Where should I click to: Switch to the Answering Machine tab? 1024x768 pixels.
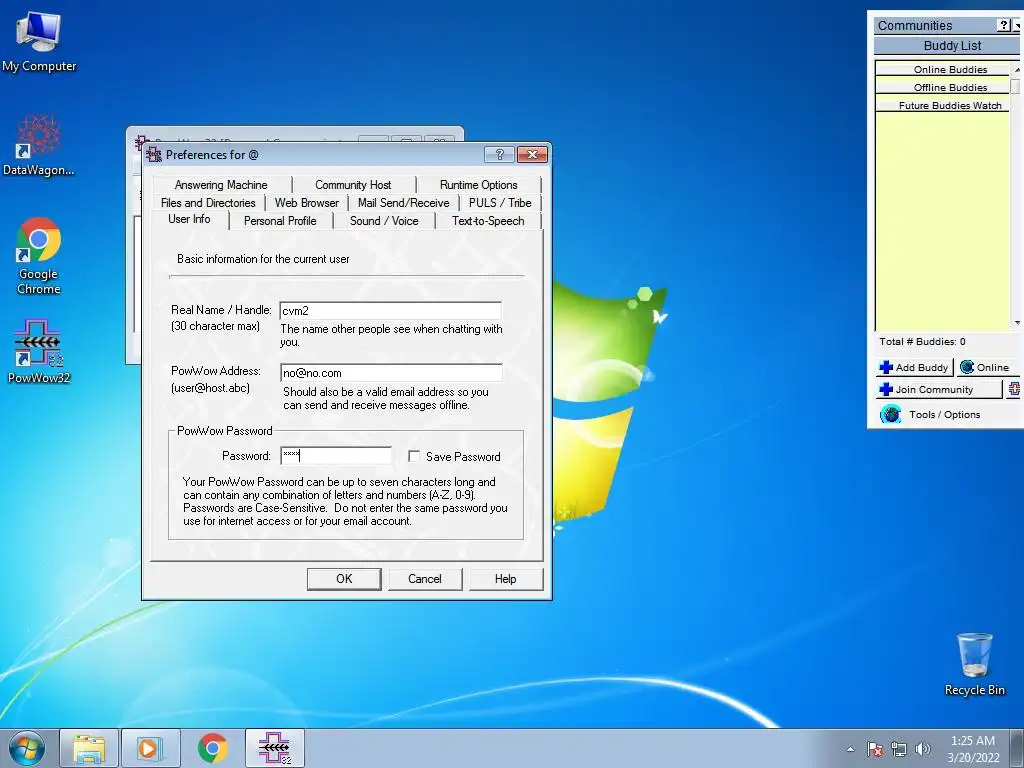pyautogui.click(x=221, y=185)
